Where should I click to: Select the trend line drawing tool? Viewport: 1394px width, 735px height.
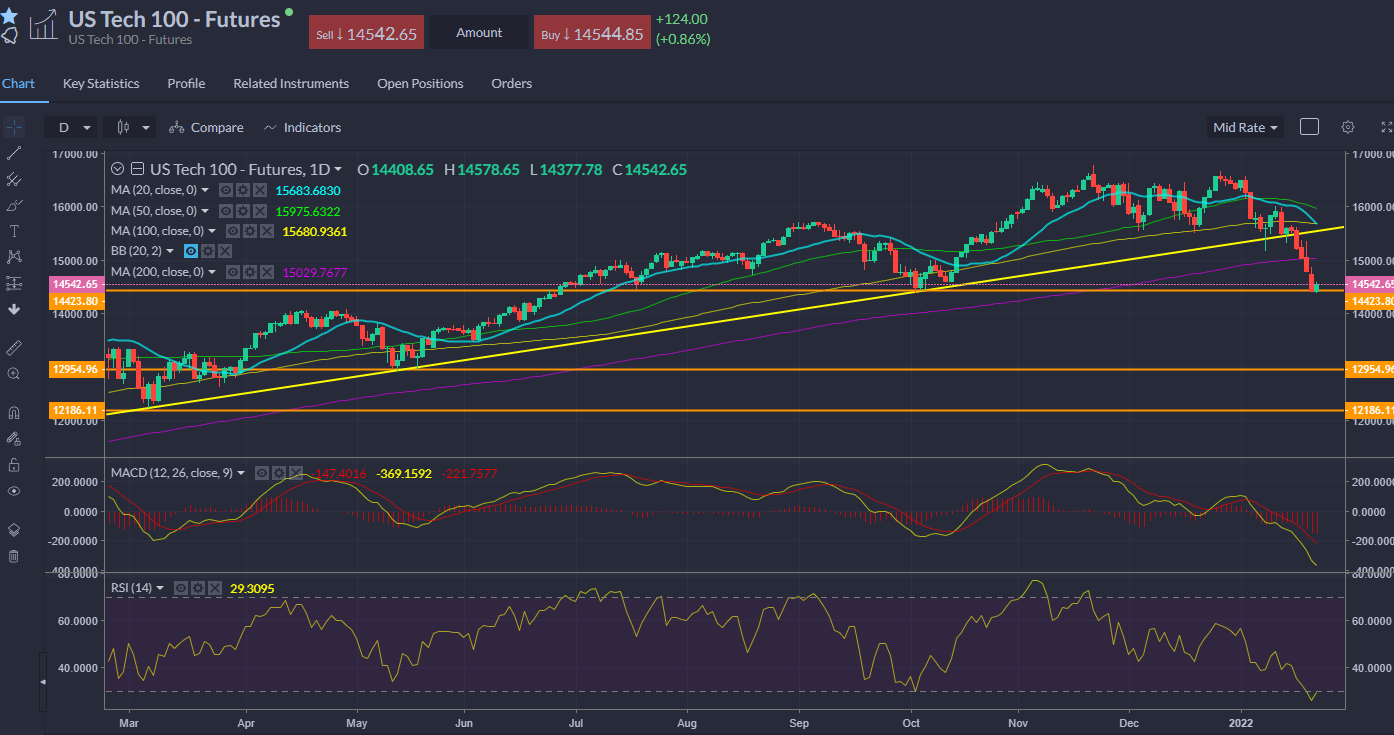pyautogui.click(x=14, y=153)
